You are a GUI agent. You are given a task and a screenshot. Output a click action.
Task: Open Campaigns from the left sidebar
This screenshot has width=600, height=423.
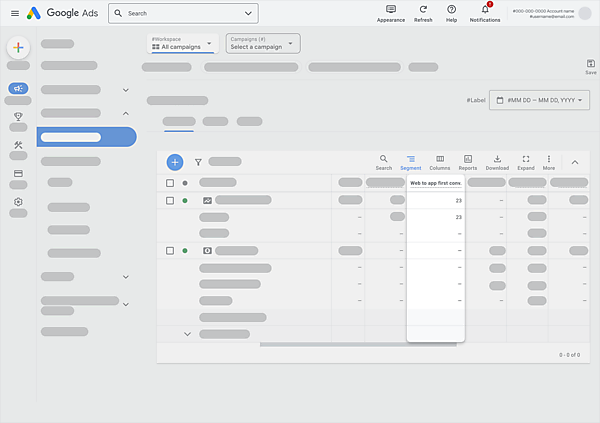[x=18, y=88]
